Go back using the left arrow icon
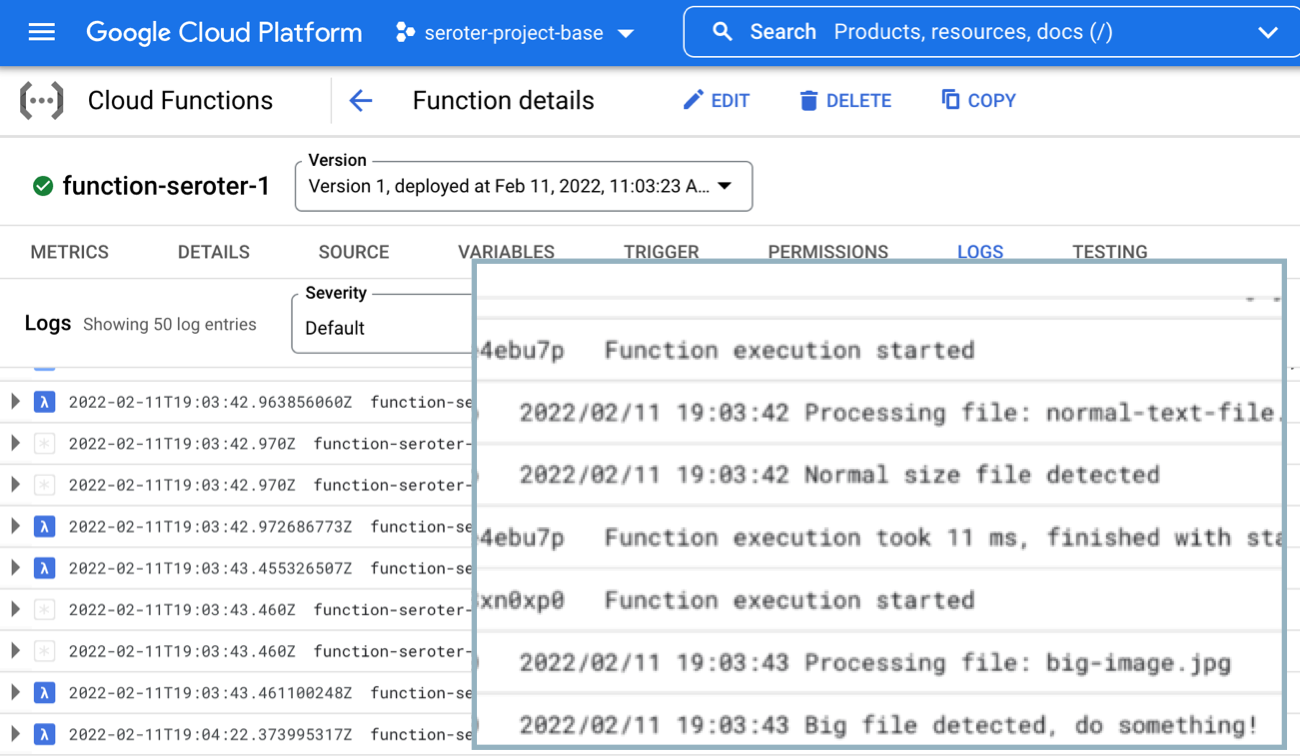 click(360, 101)
